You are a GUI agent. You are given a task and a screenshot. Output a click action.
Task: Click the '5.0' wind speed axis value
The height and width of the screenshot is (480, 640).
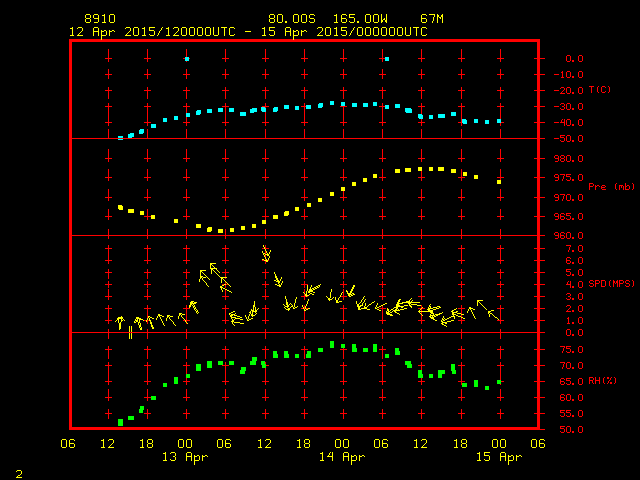click(x=574, y=273)
